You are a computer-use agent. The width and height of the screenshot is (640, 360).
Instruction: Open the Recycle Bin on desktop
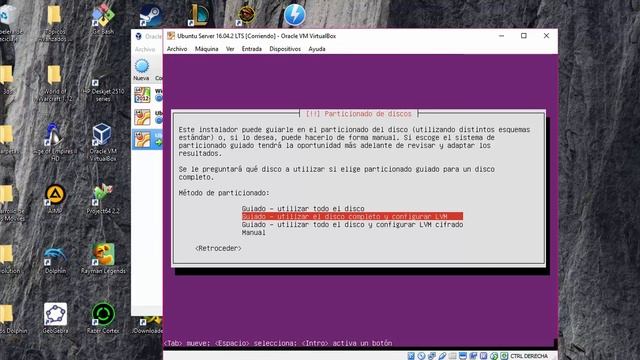[x=9, y=23]
